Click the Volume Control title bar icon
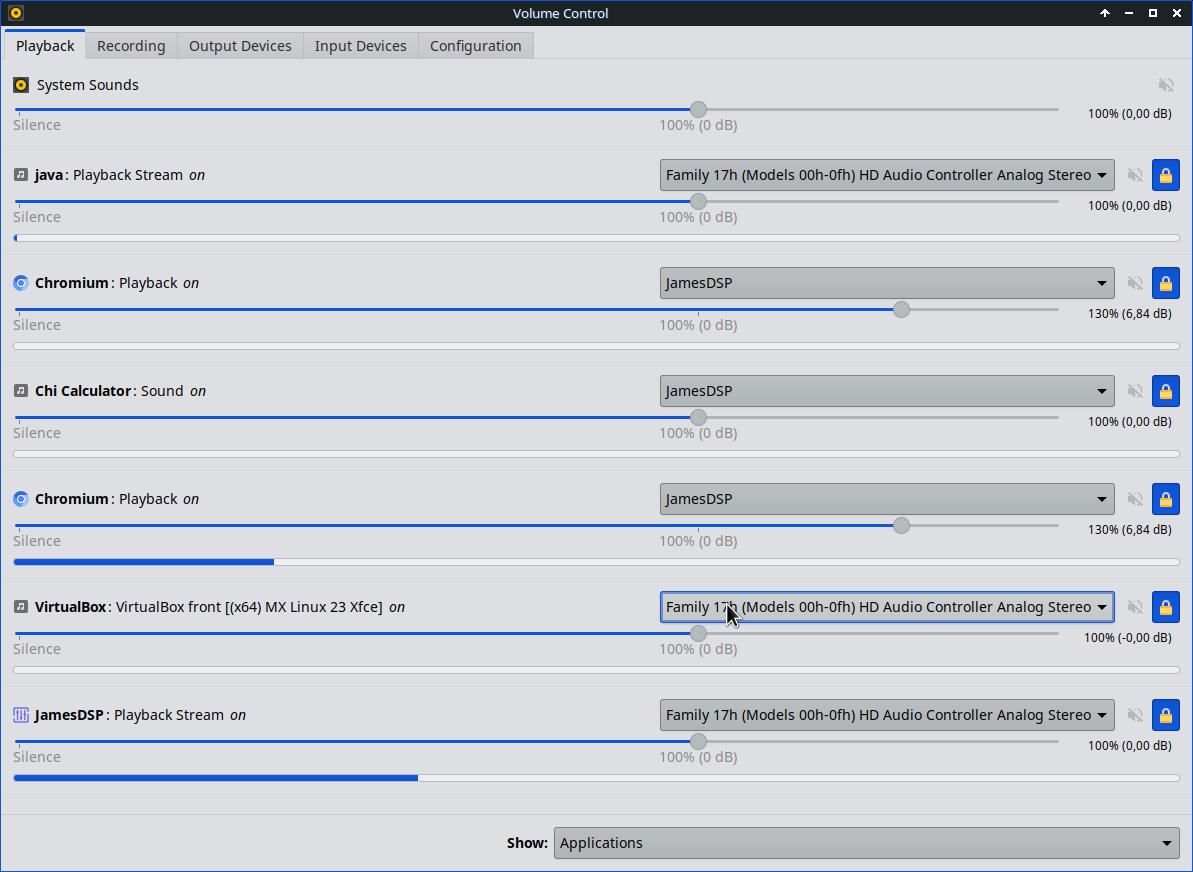The image size is (1193, 872). 15,13
